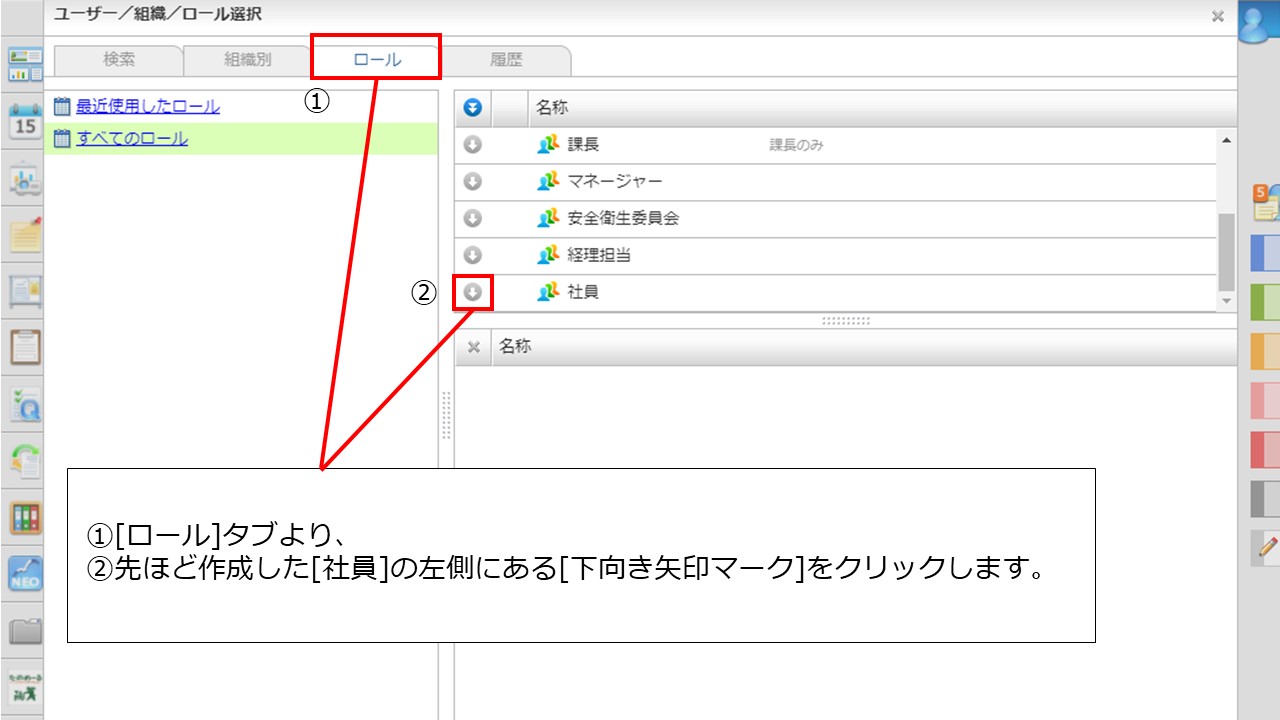
Task: Click the pencil edit icon on right
Action: click(1266, 547)
